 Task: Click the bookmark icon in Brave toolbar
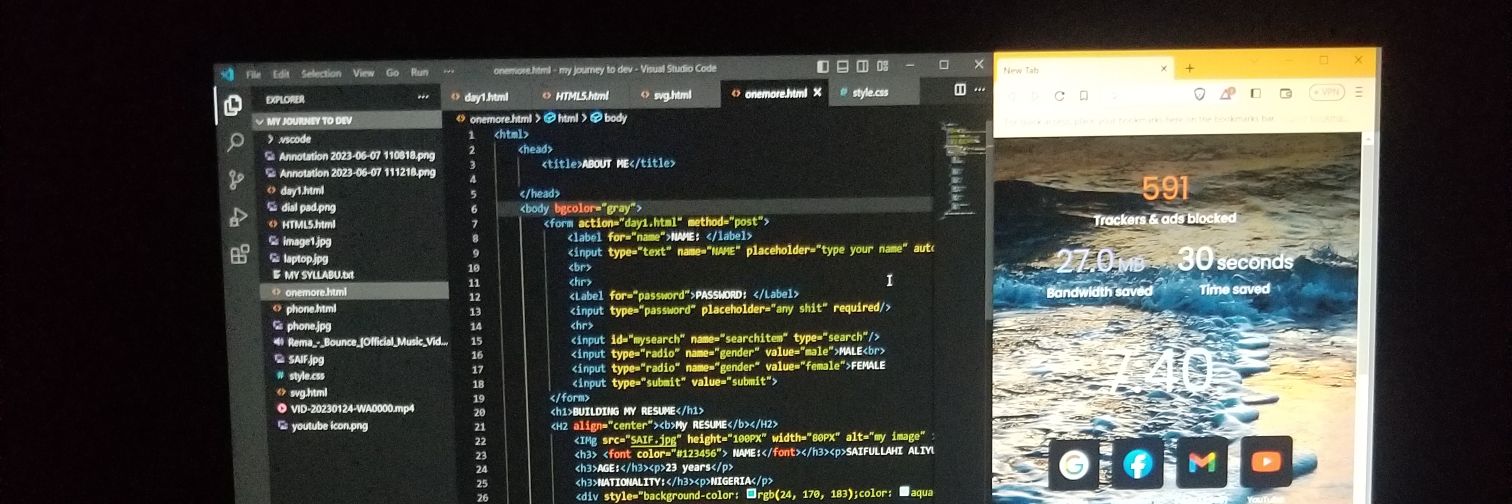click(1082, 96)
